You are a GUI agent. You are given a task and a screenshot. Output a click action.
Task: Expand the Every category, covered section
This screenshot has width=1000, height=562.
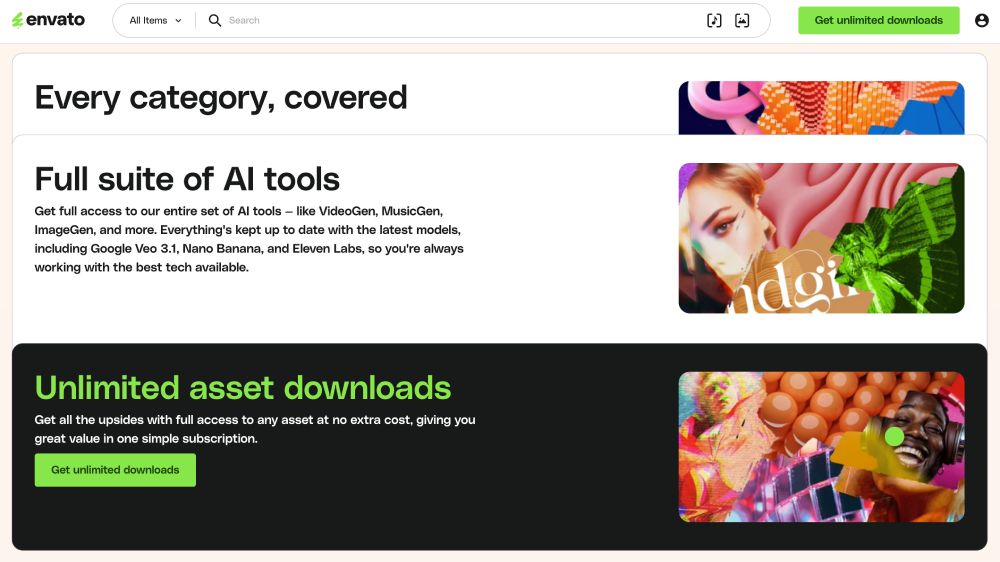tap(221, 98)
